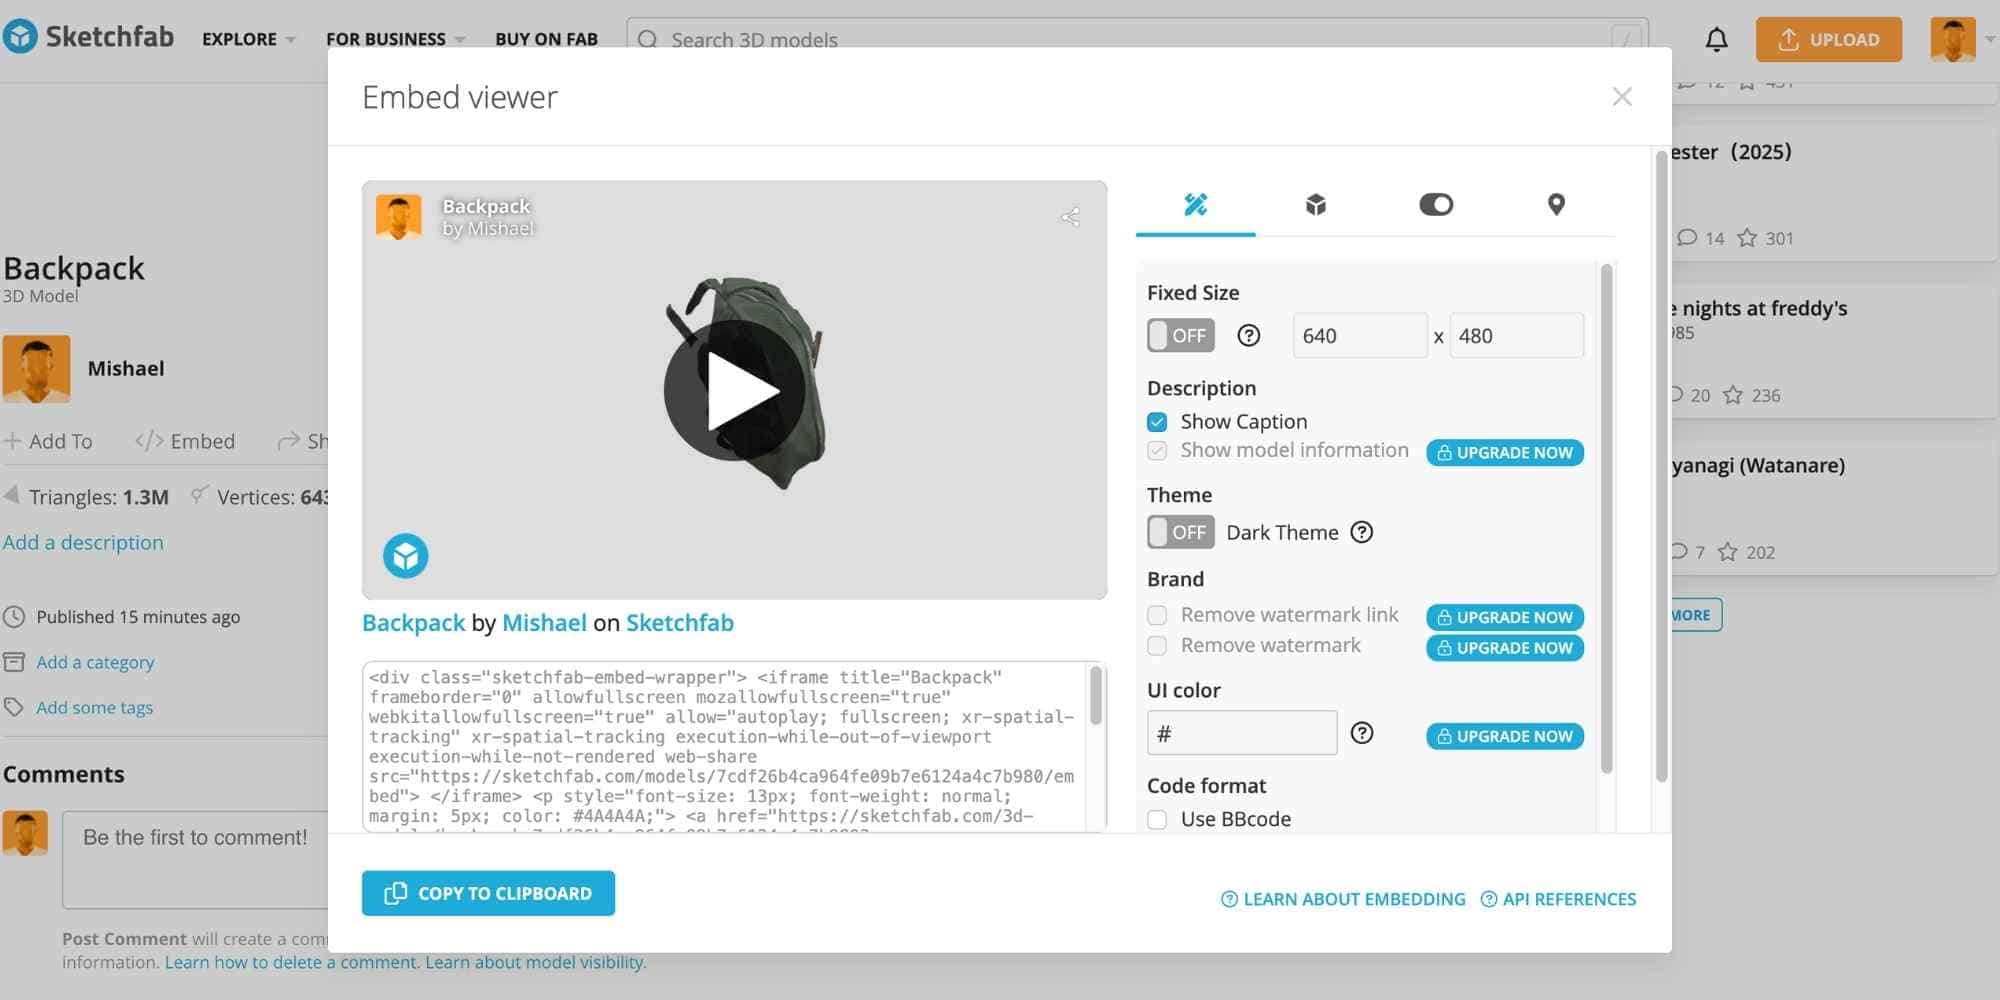Open the API References link

1558,899
